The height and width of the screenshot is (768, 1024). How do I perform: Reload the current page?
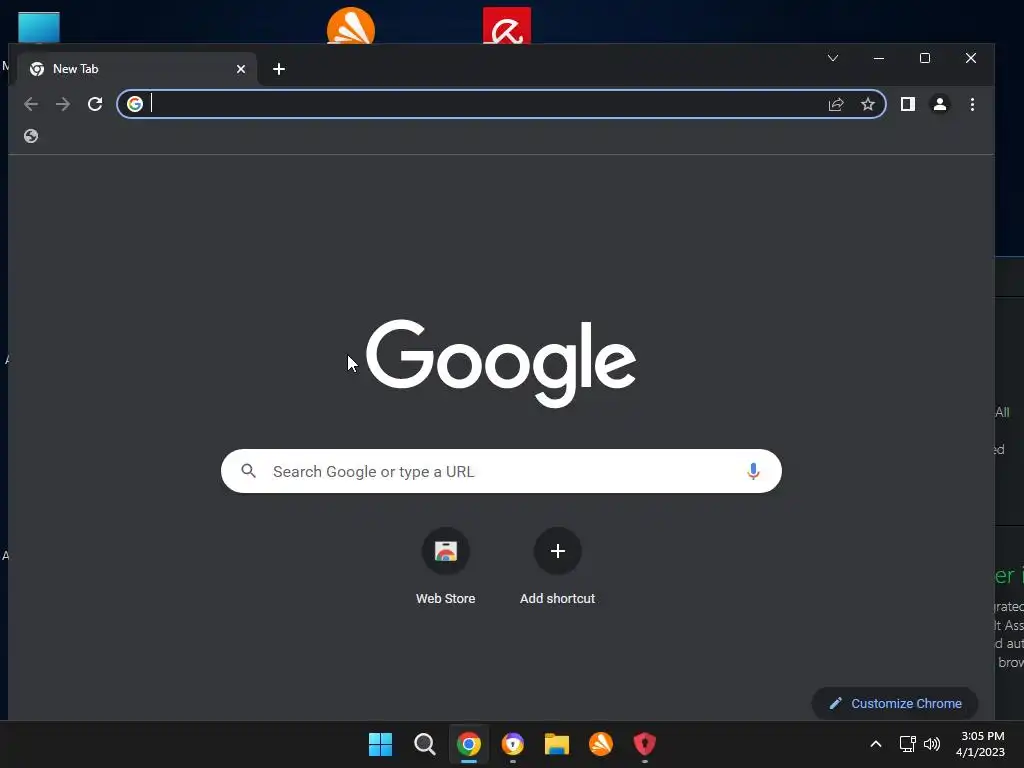tap(95, 104)
